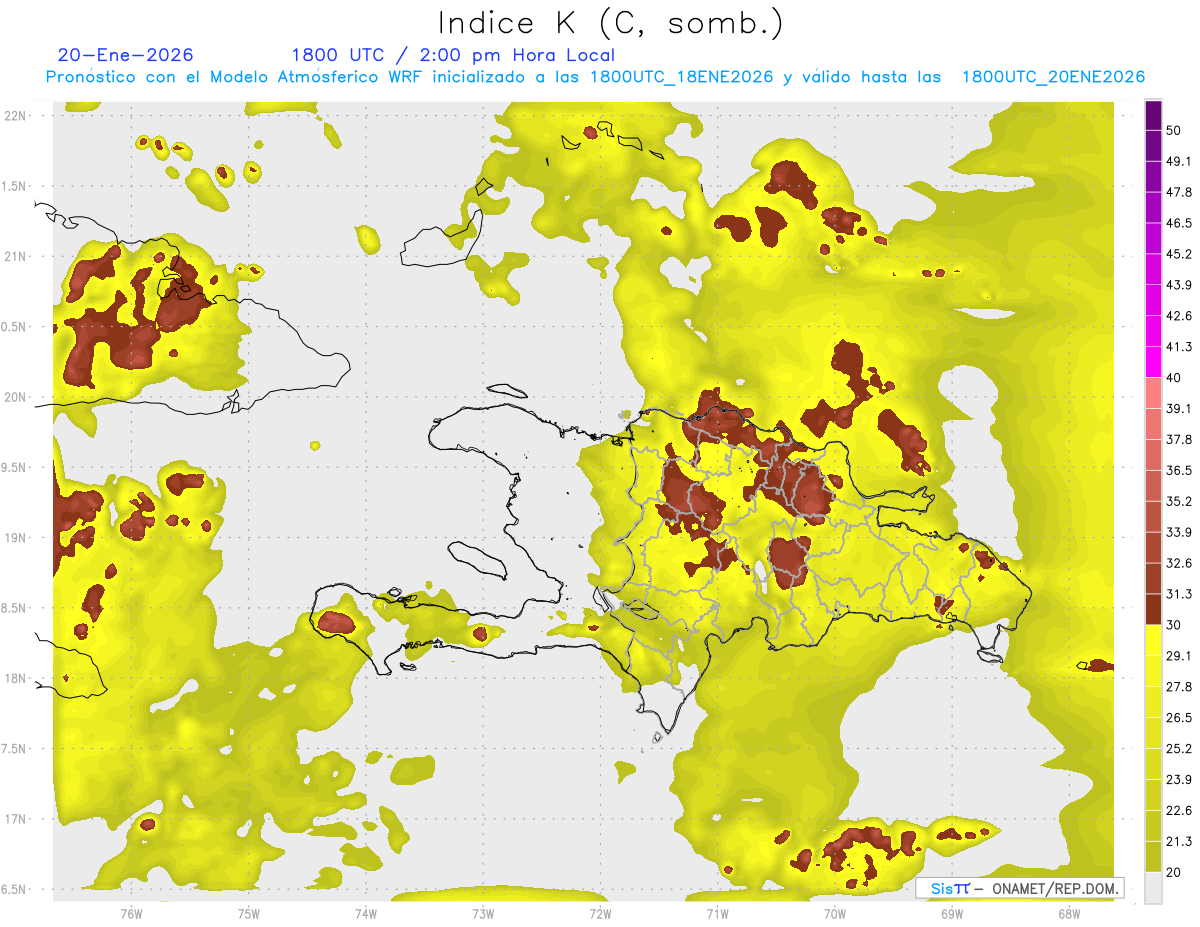Select the "71W" longitude label
This screenshot has height=927, width=1200.
coord(717,913)
